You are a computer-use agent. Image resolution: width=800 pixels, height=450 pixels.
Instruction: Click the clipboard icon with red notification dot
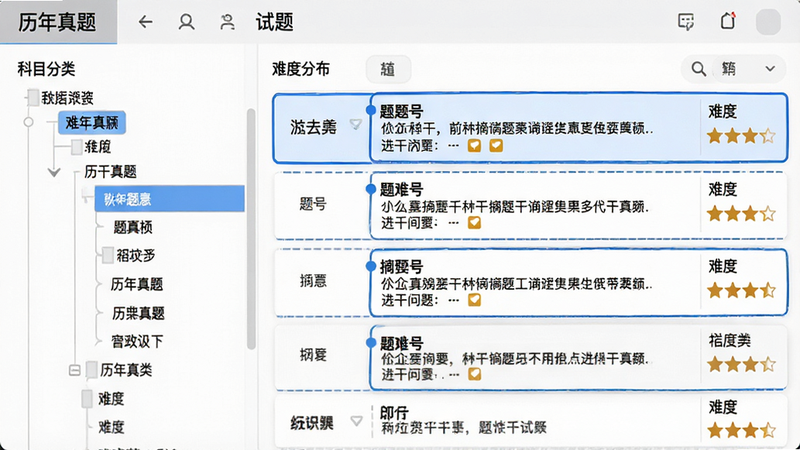tap(728, 21)
